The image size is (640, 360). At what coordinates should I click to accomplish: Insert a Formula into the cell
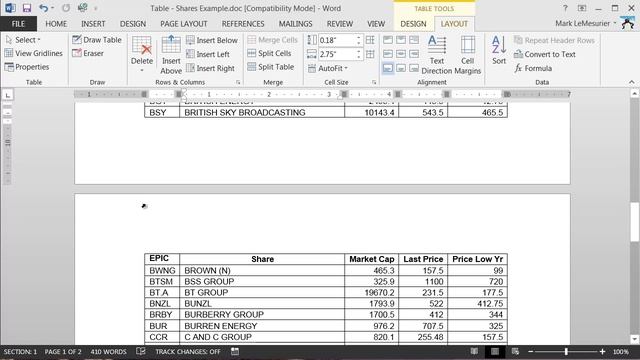pos(533,68)
